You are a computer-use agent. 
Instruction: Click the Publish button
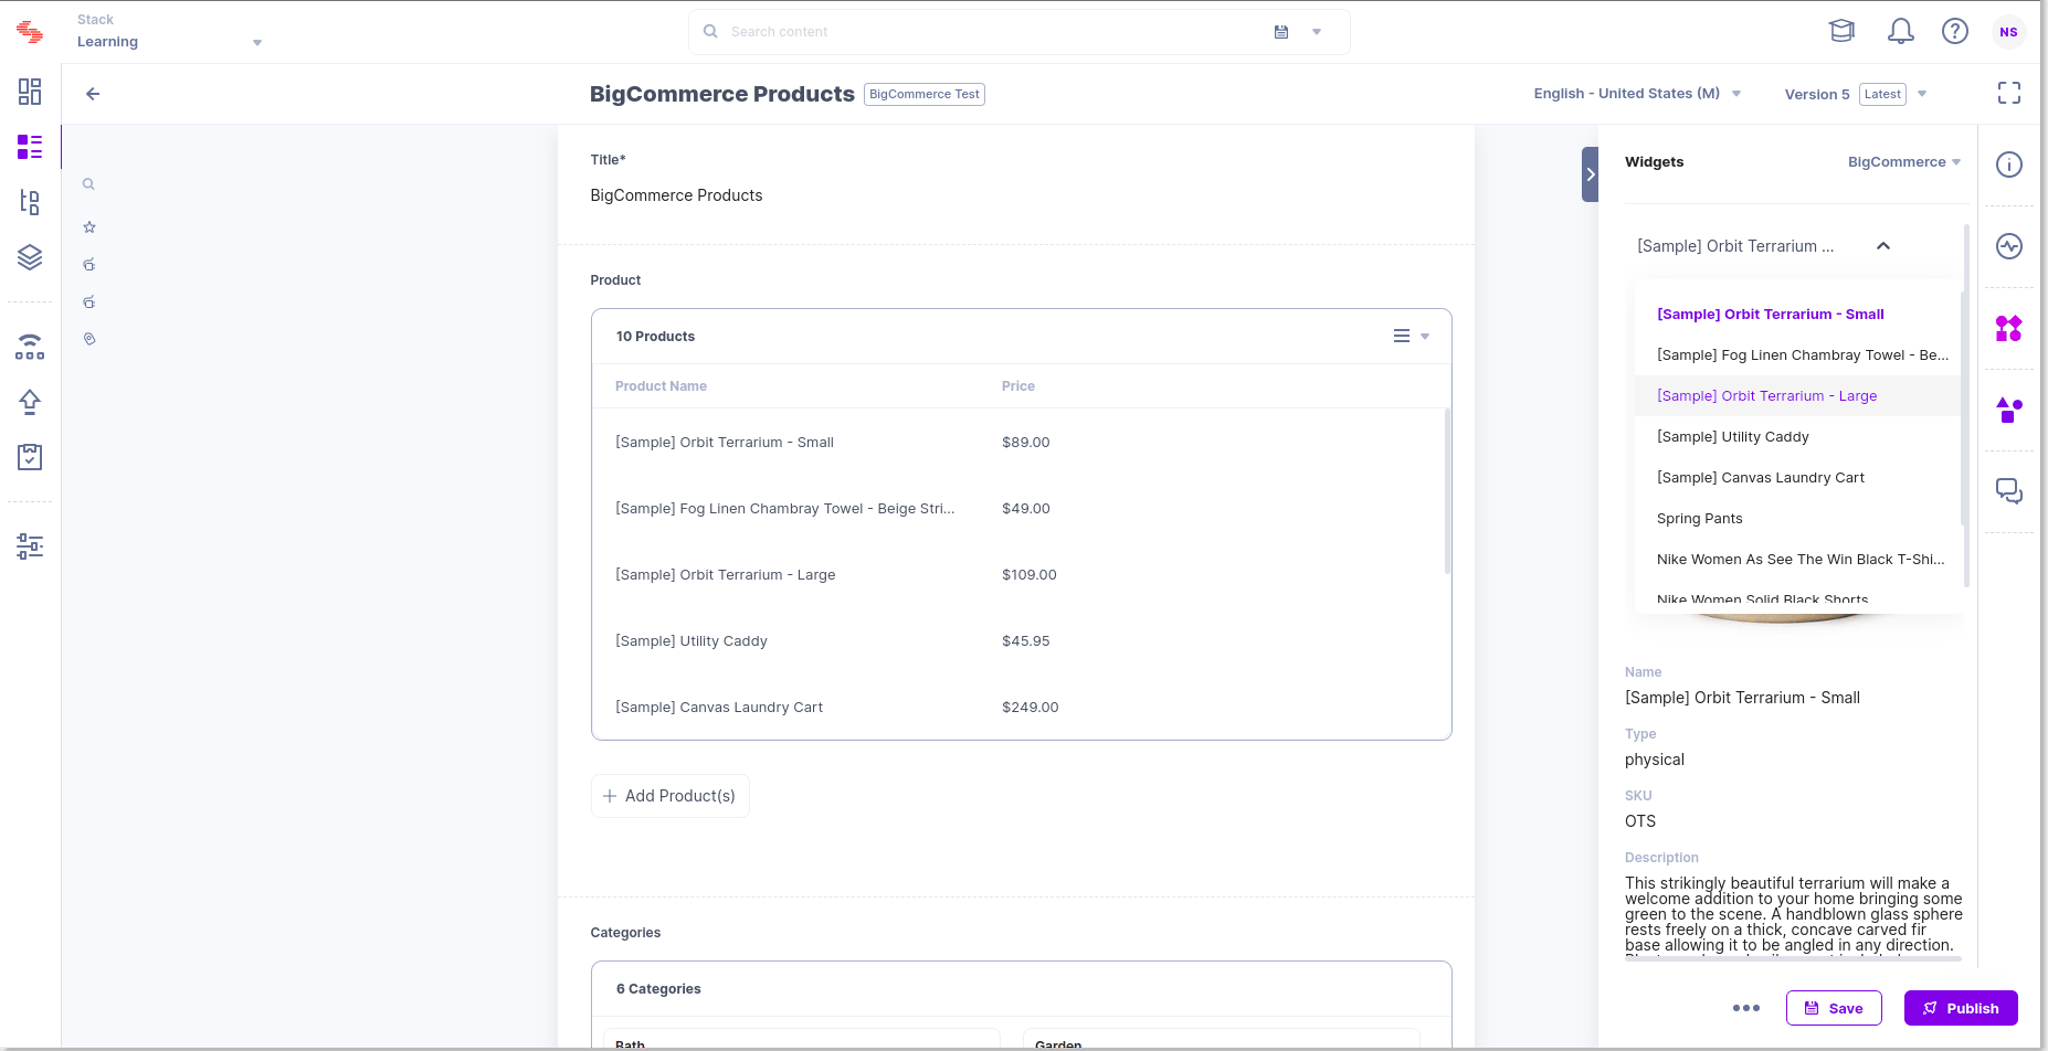1960,1008
